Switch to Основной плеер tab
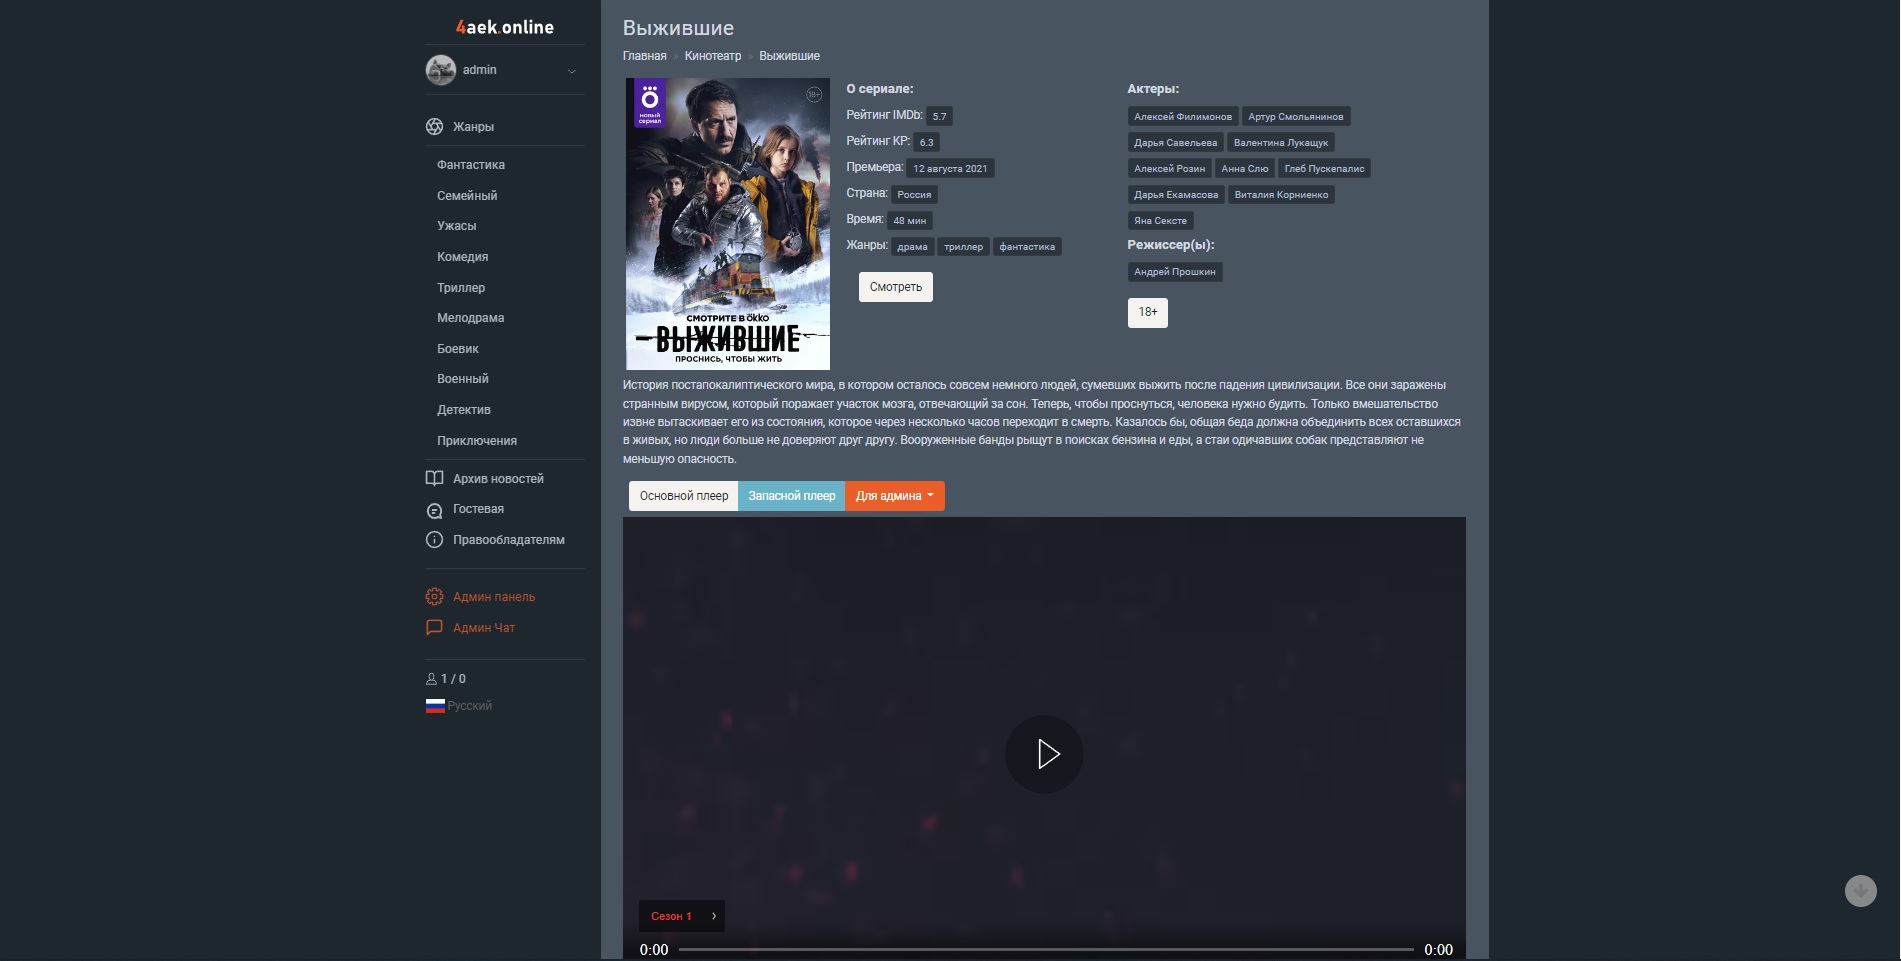Screen dimensions: 1901x961 pos(683,496)
